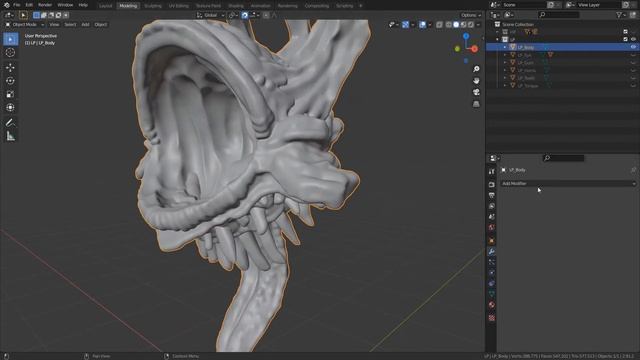Select the Transform tool

point(11,107)
